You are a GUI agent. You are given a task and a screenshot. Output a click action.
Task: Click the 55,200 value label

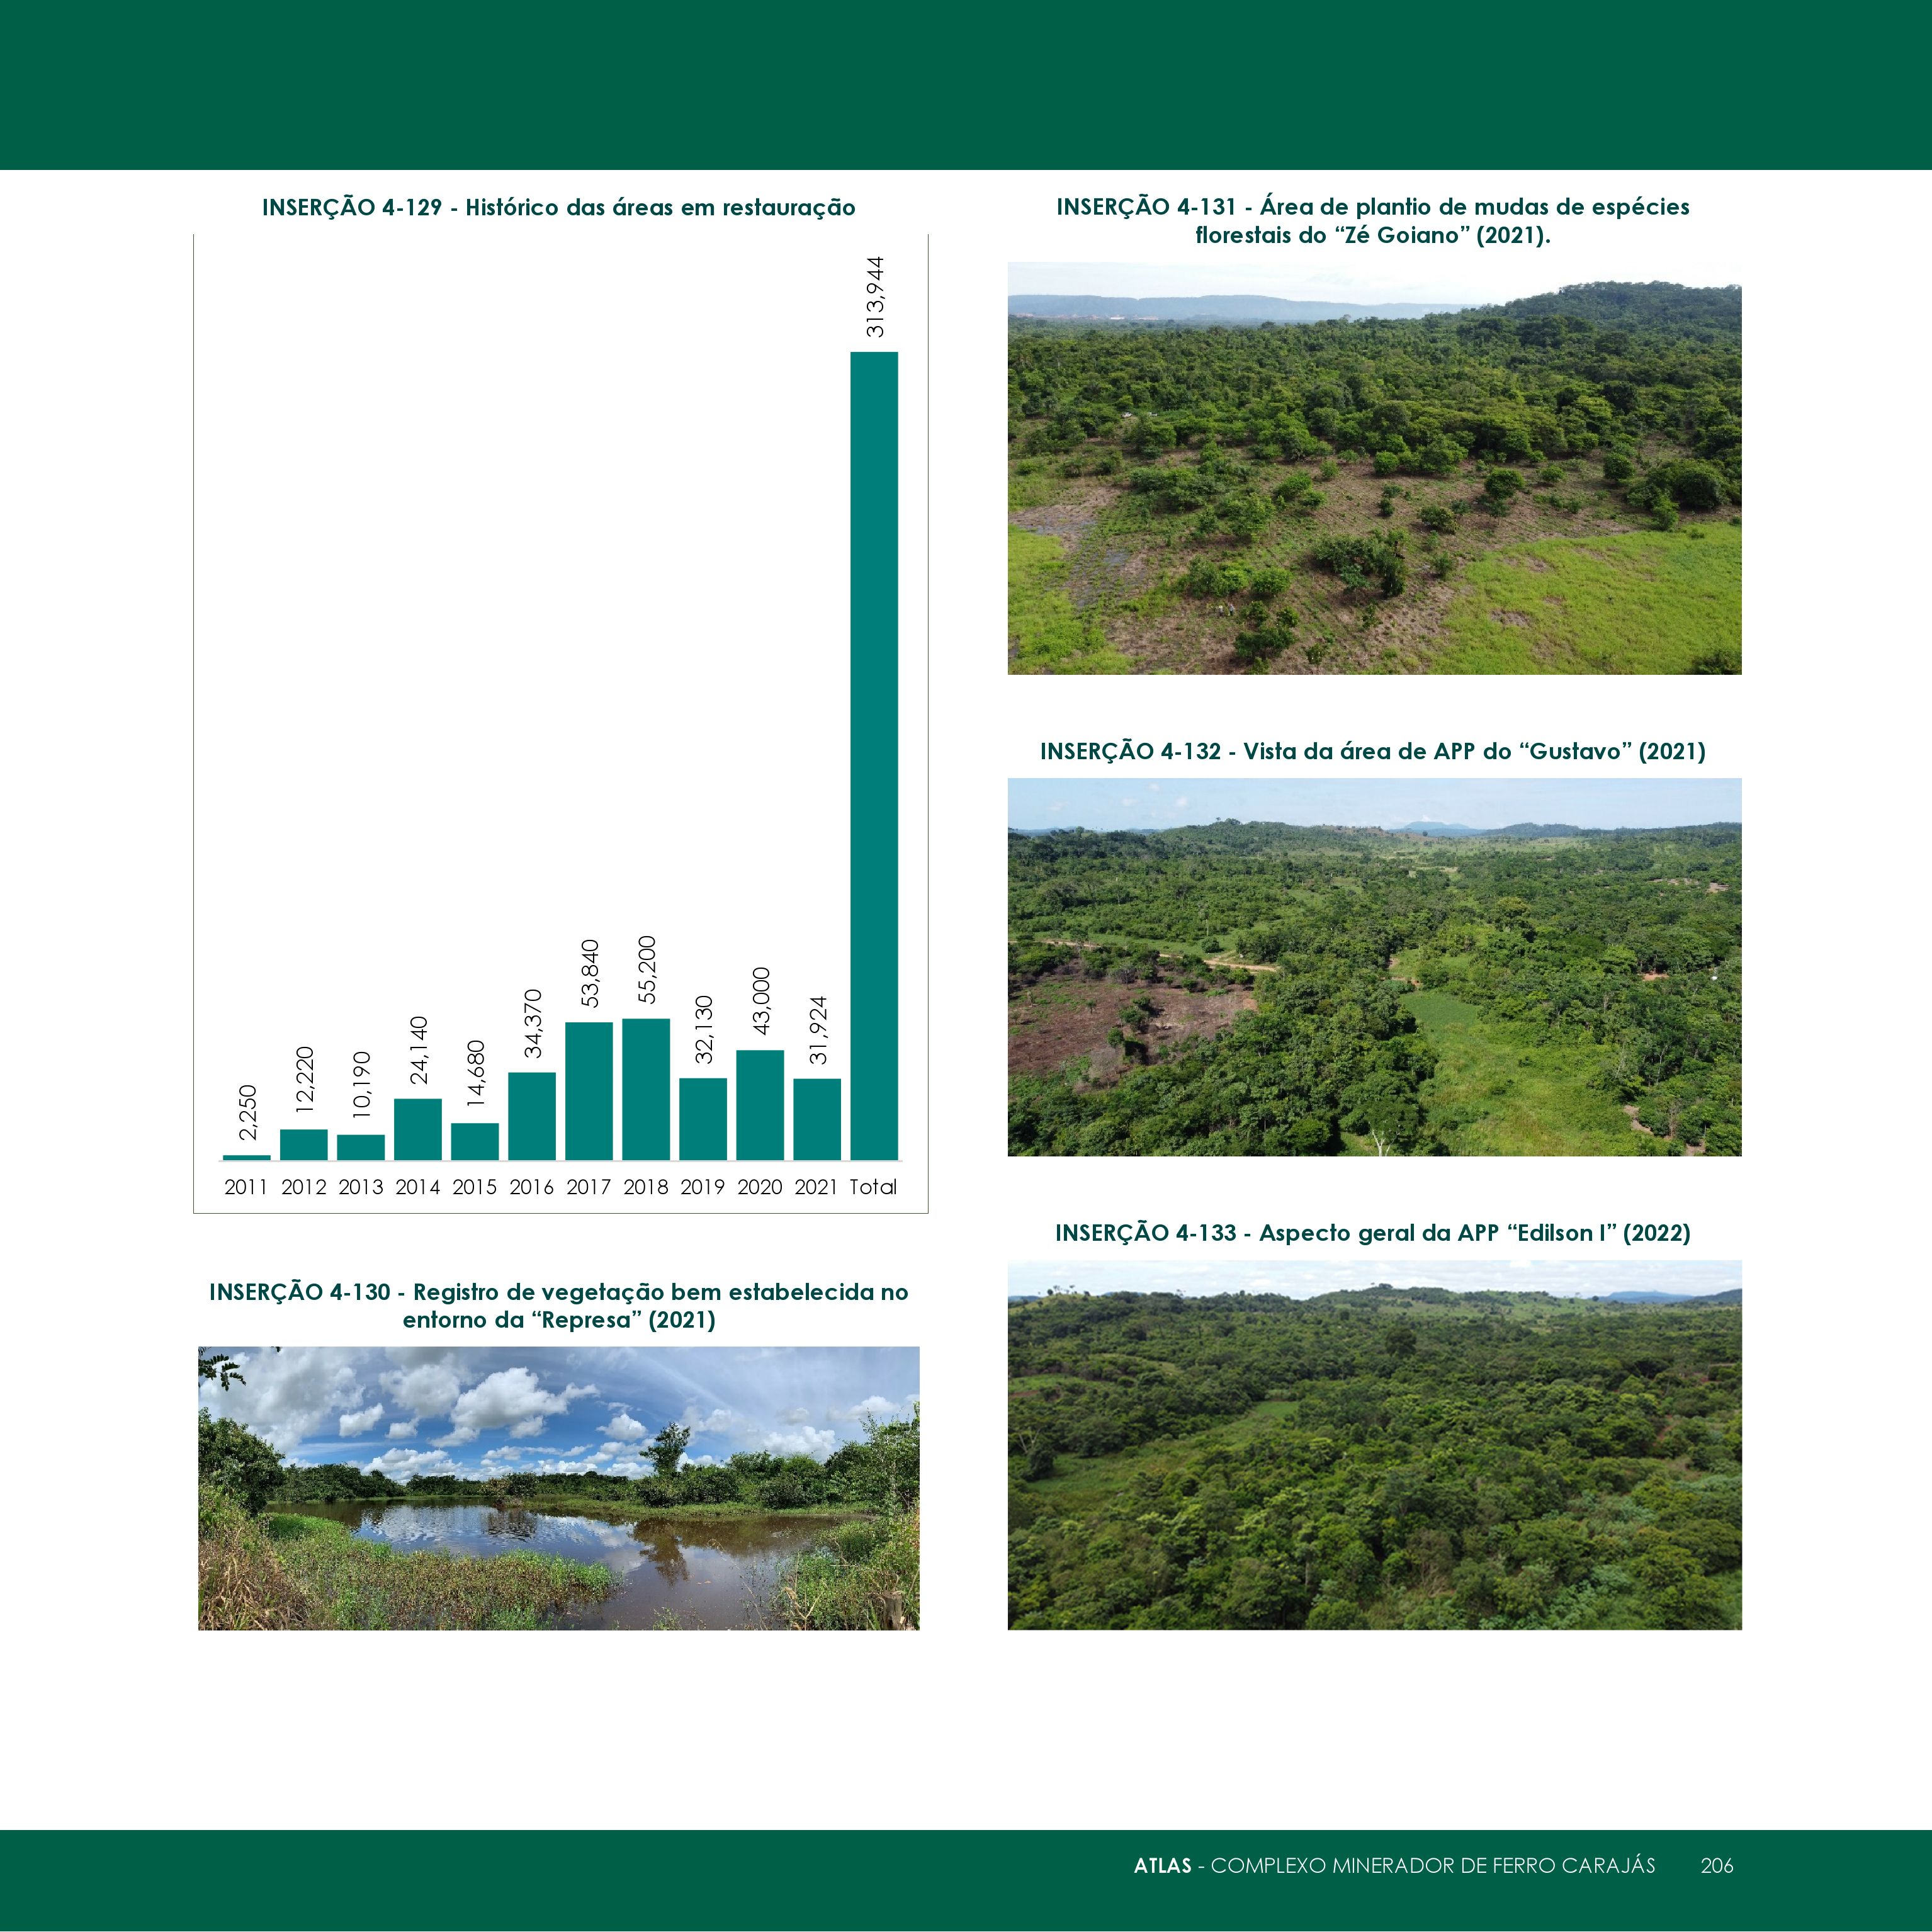click(x=647, y=970)
